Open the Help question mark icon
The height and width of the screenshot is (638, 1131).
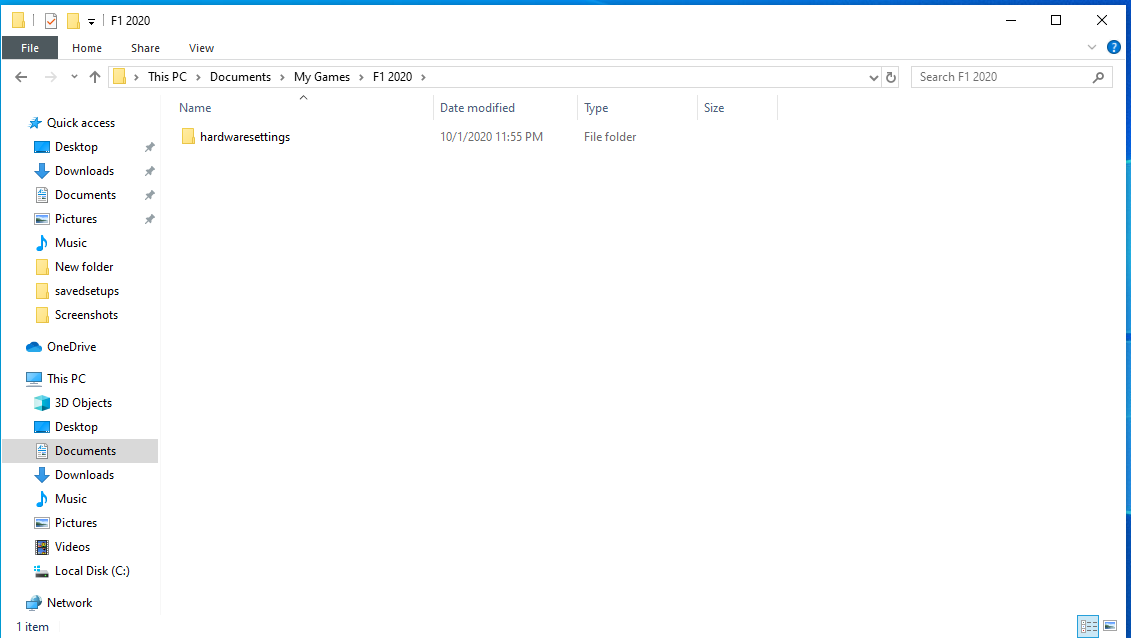click(x=1114, y=48)
